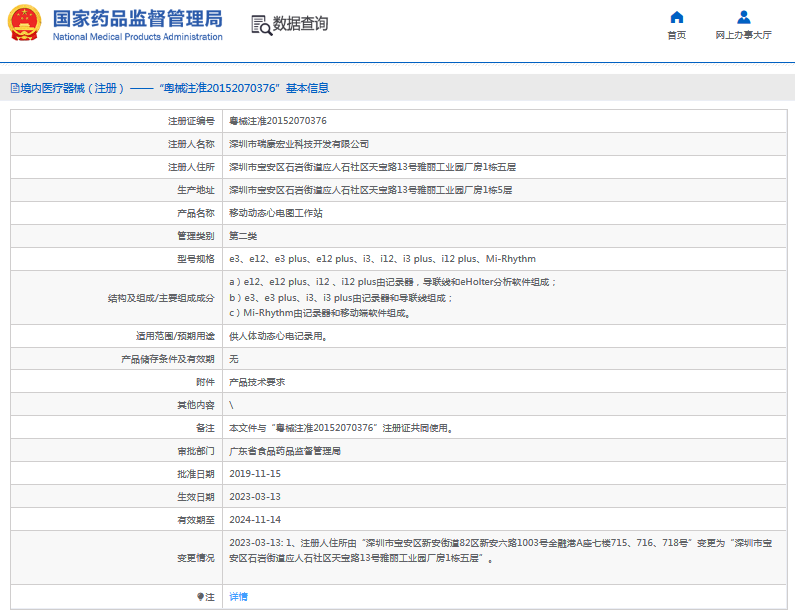Screen dimensions: 795x614
Task: Click the 生产地址 row label
Action: [x=196, y=190]
